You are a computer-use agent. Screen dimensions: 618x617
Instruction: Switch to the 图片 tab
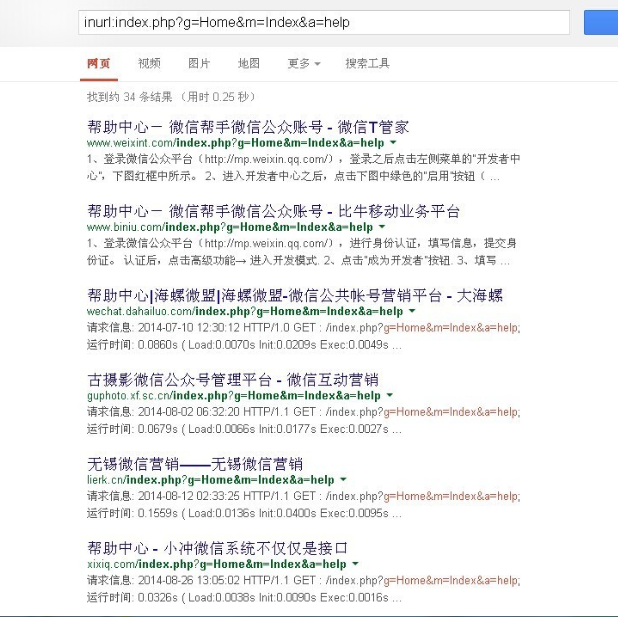point(199,63)
